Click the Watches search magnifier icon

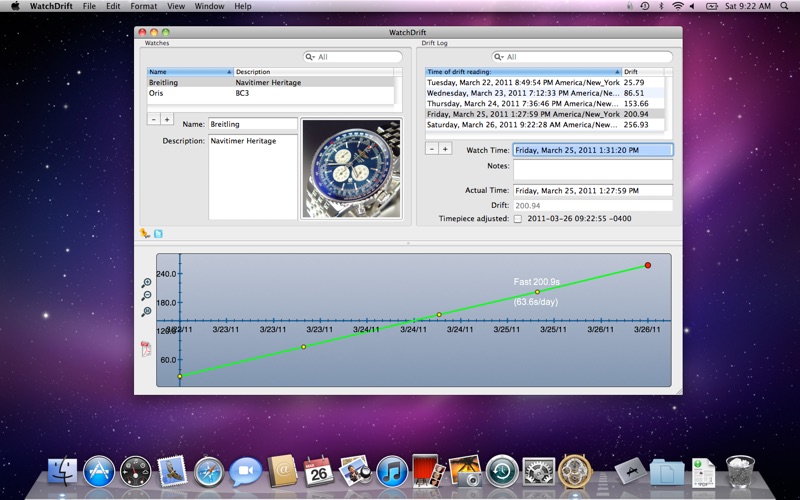tap(310, 57)
